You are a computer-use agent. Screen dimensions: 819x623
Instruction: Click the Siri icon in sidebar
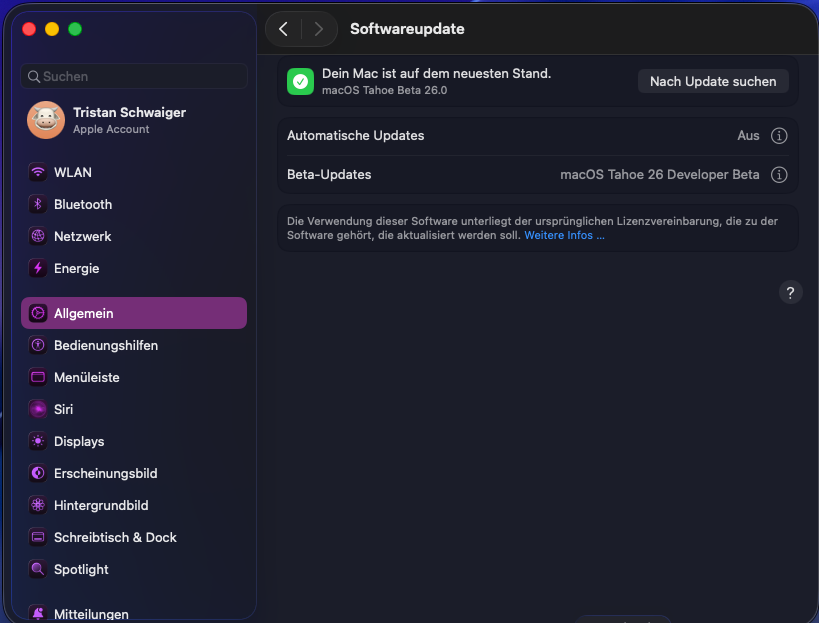(38, 409)
